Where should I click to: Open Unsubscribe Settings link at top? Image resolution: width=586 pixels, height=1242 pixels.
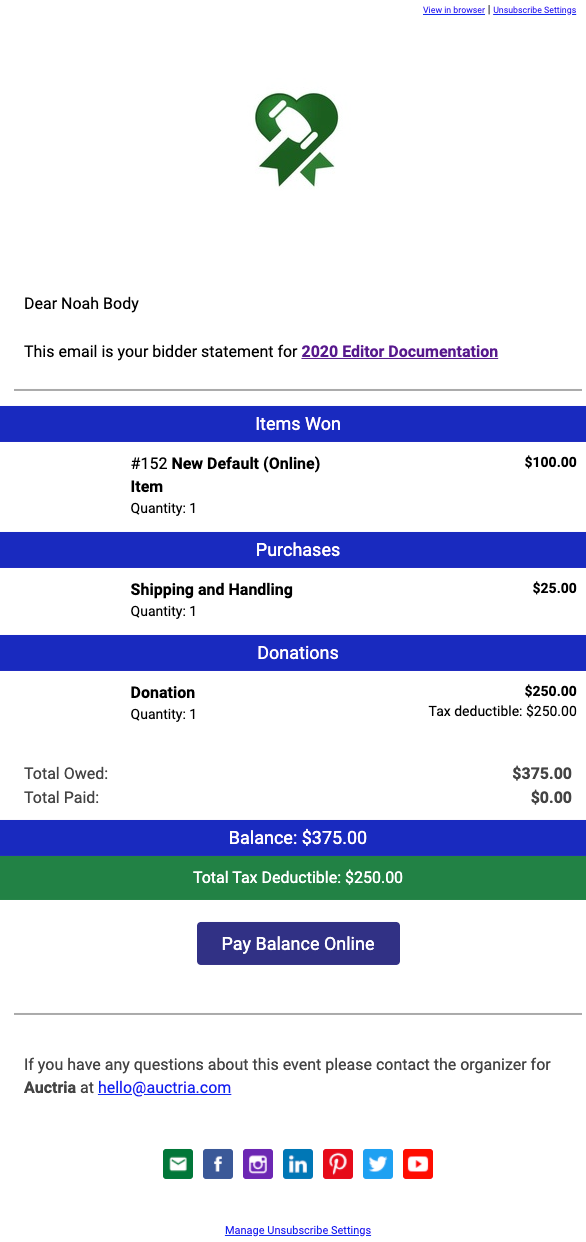coord(534,10)
